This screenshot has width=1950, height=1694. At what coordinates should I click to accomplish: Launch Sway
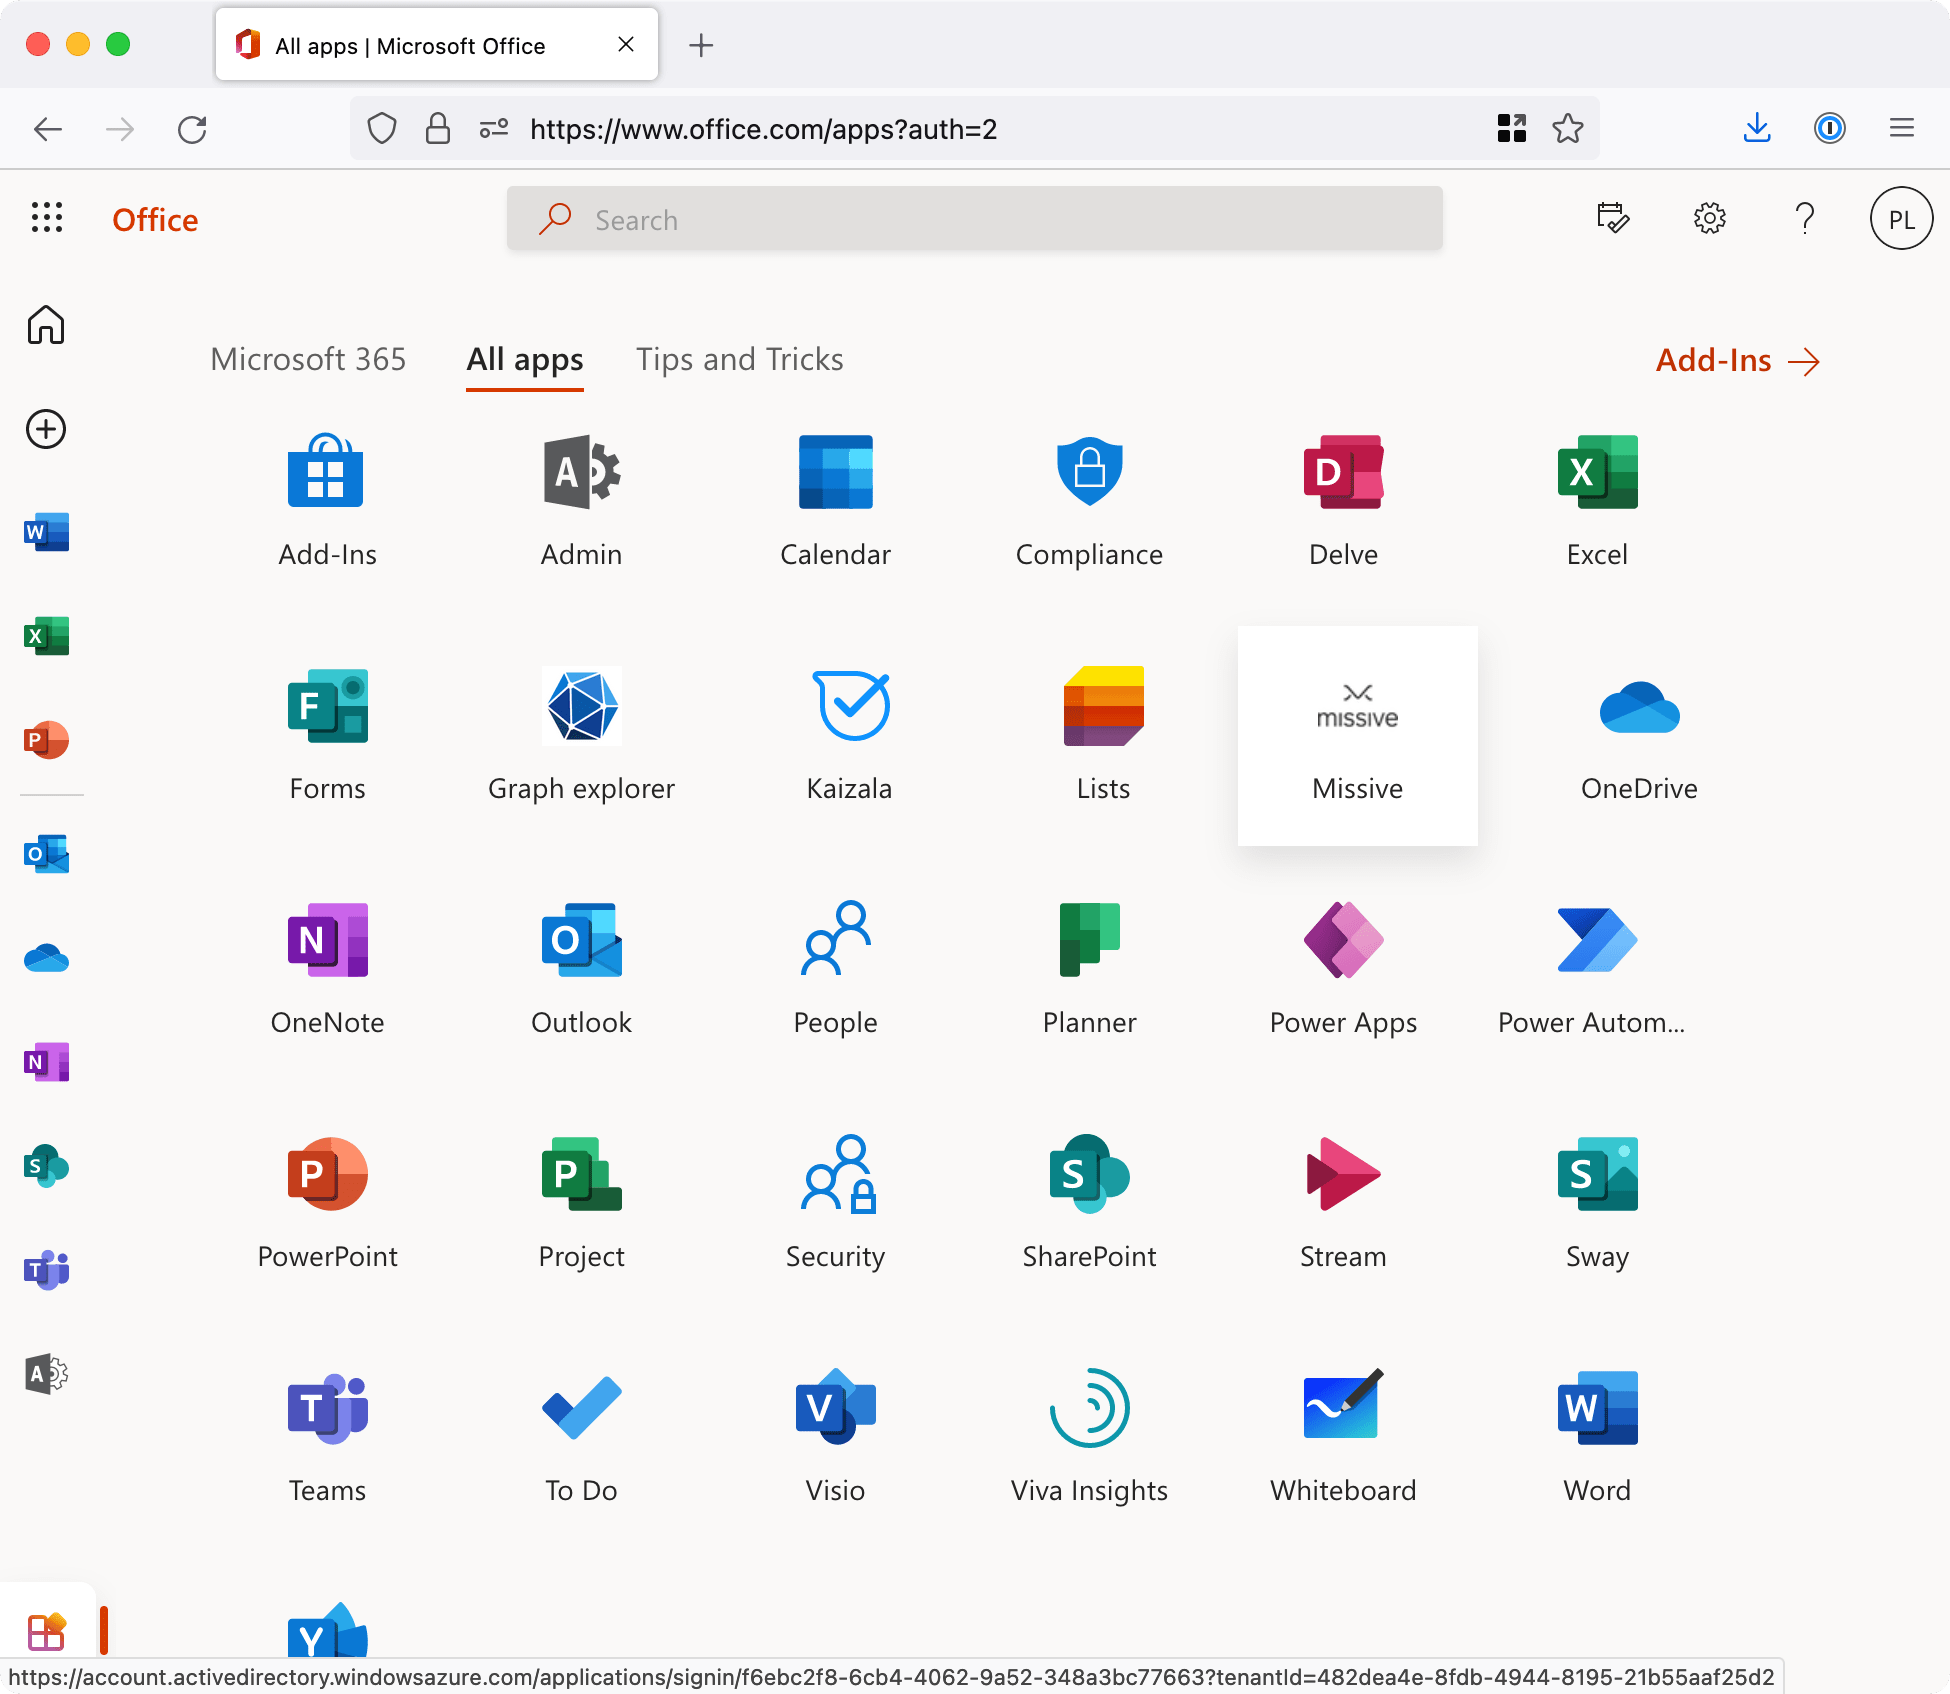pos(1596,1200)
